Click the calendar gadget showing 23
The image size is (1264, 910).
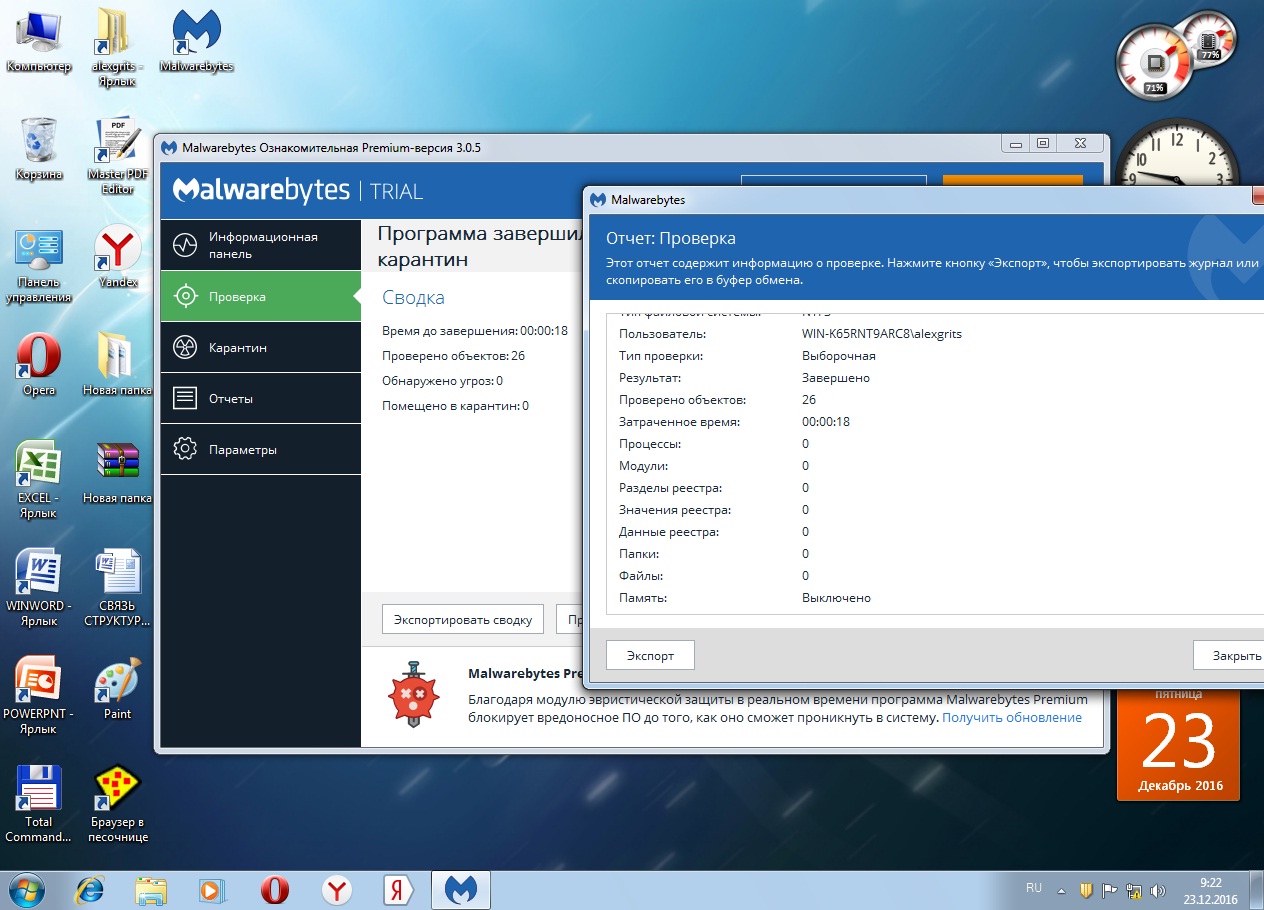pos(1178,744)
